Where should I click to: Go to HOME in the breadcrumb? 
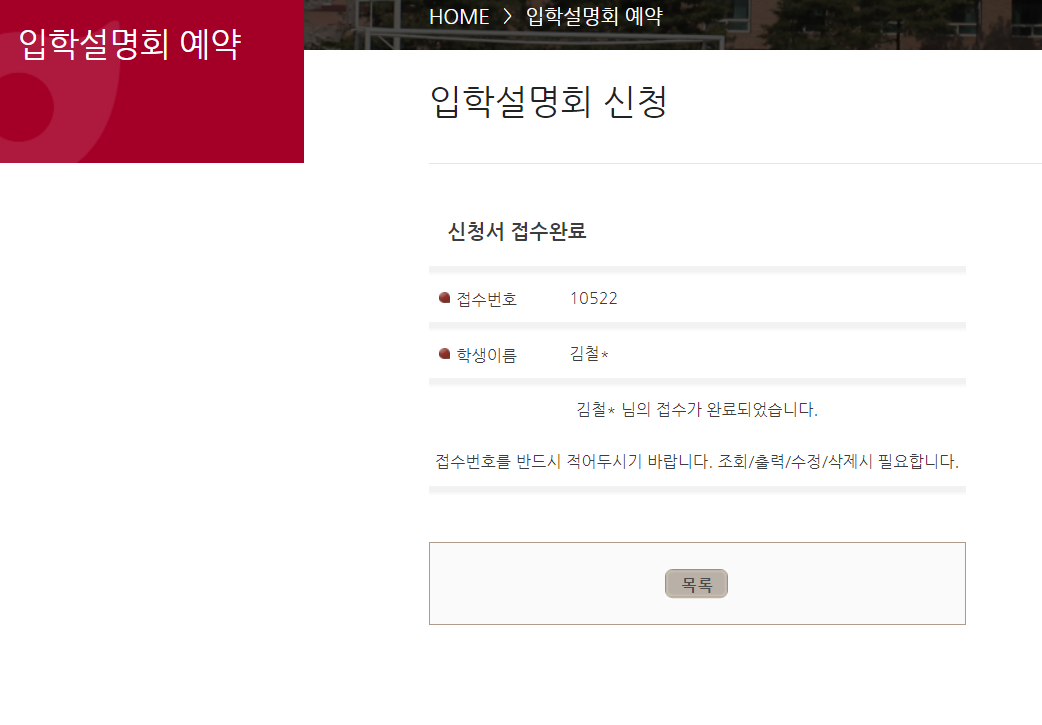pos(458,17)
